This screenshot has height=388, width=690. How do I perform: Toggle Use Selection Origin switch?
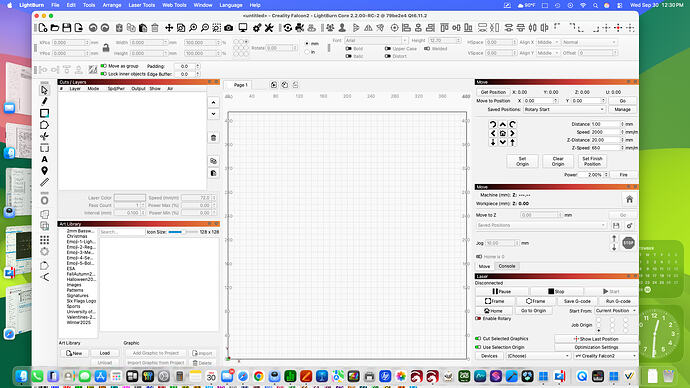click(478, 347)
